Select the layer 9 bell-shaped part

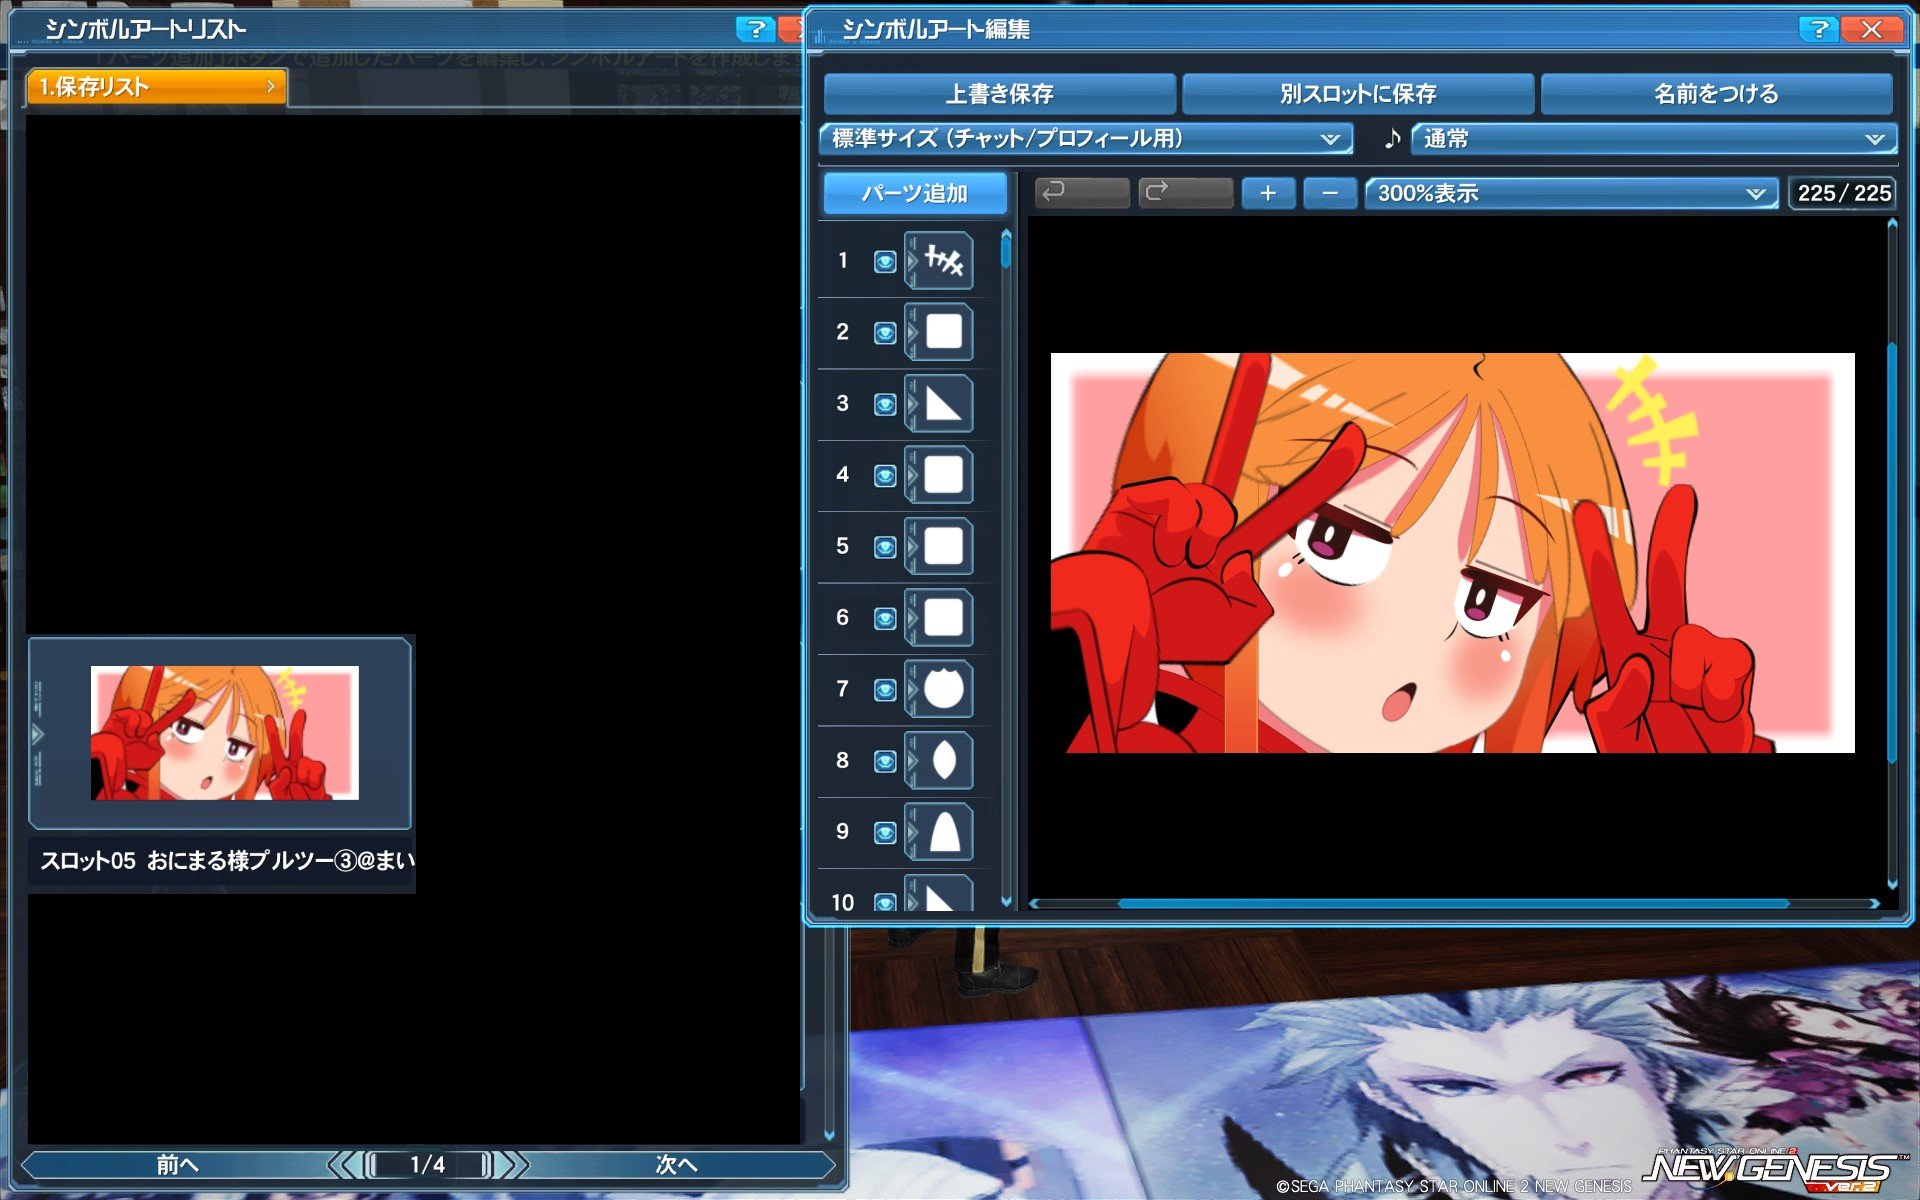tap(940, 832)
